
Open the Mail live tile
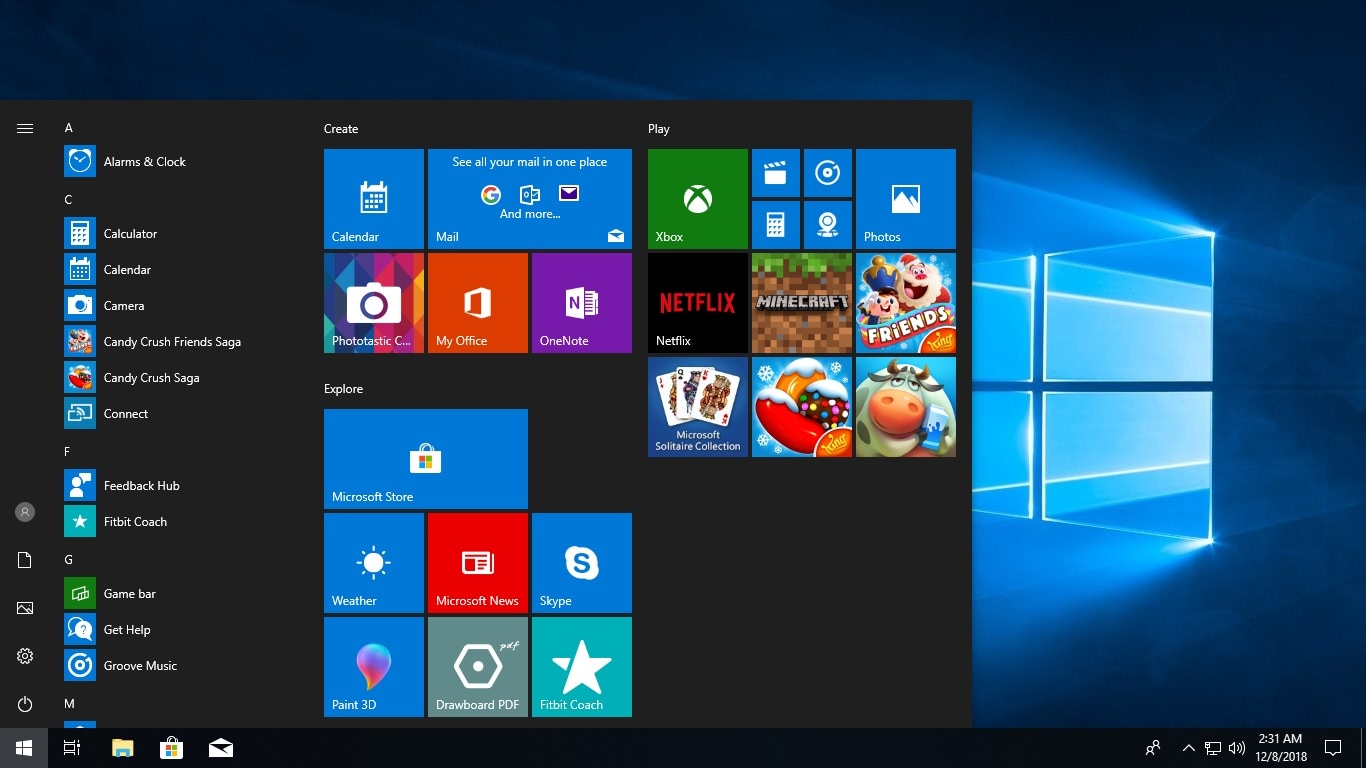click(x=530, y=199)
